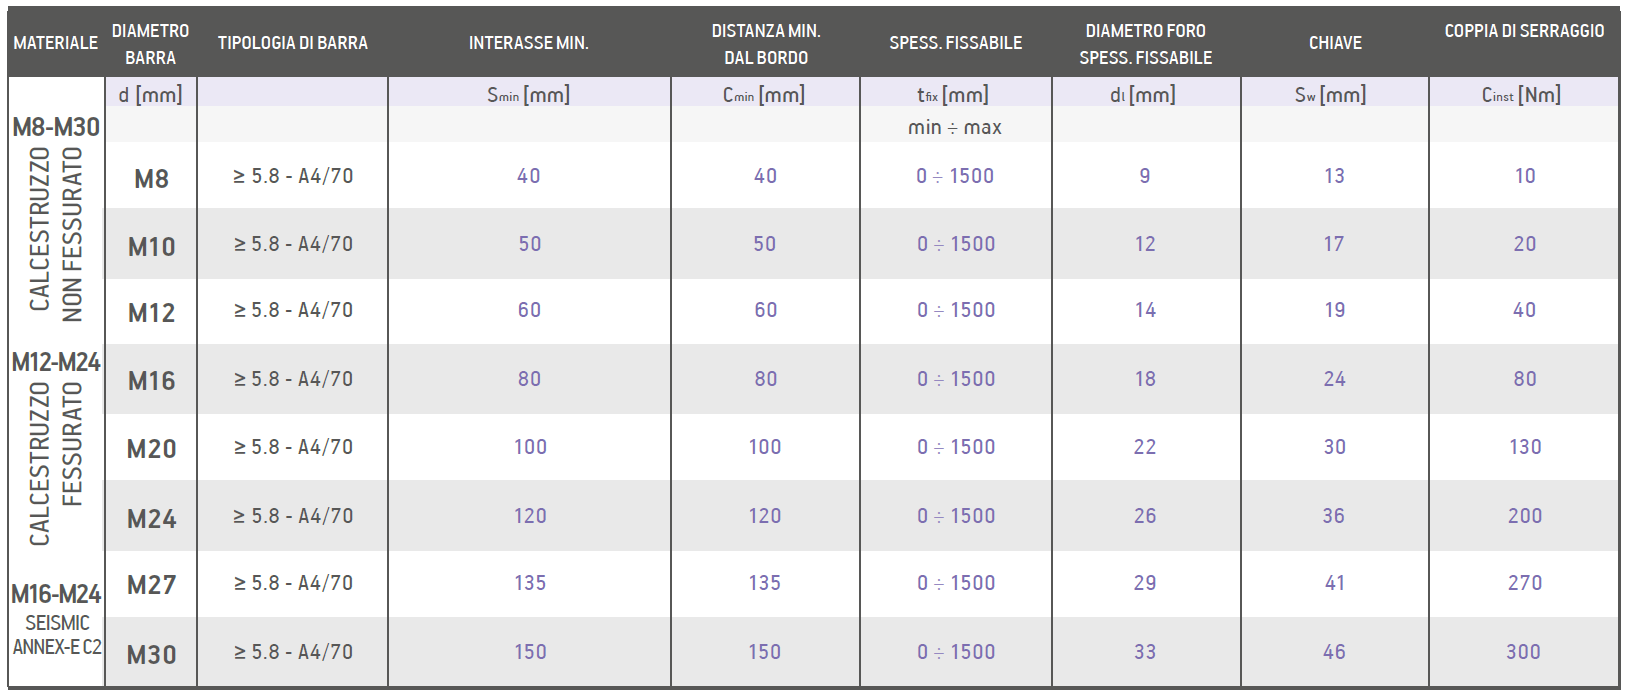Select torque value 300 for M30
This screenshot has width=1627, height=697.
(1524, 652)
